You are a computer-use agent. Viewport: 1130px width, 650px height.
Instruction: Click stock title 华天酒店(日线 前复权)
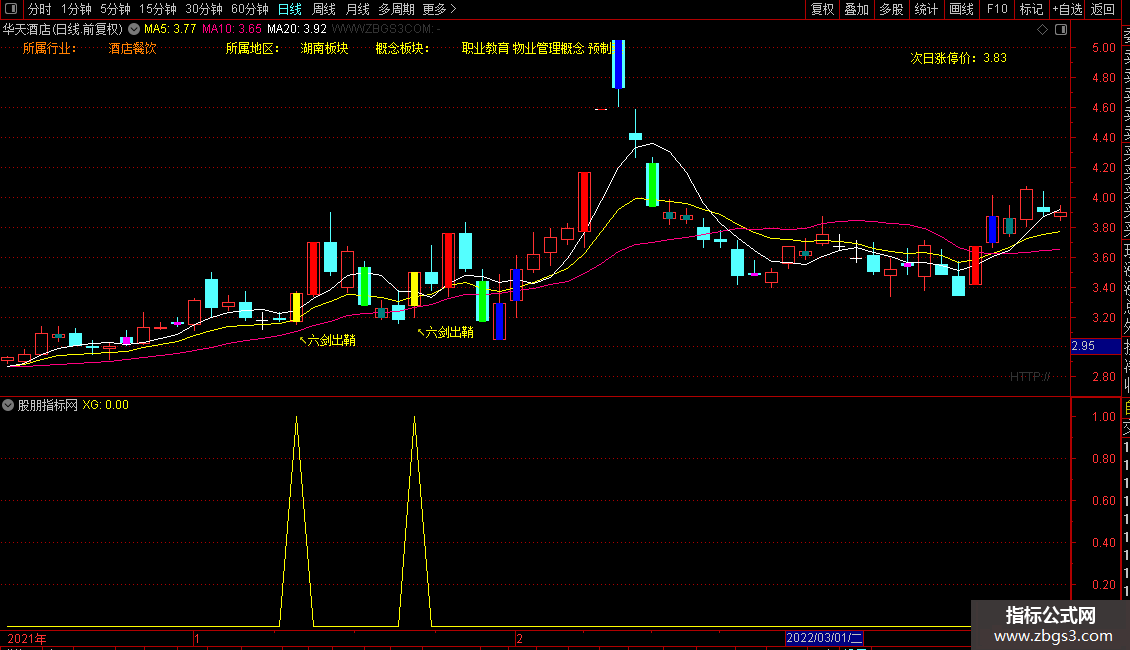coord(63,29)
